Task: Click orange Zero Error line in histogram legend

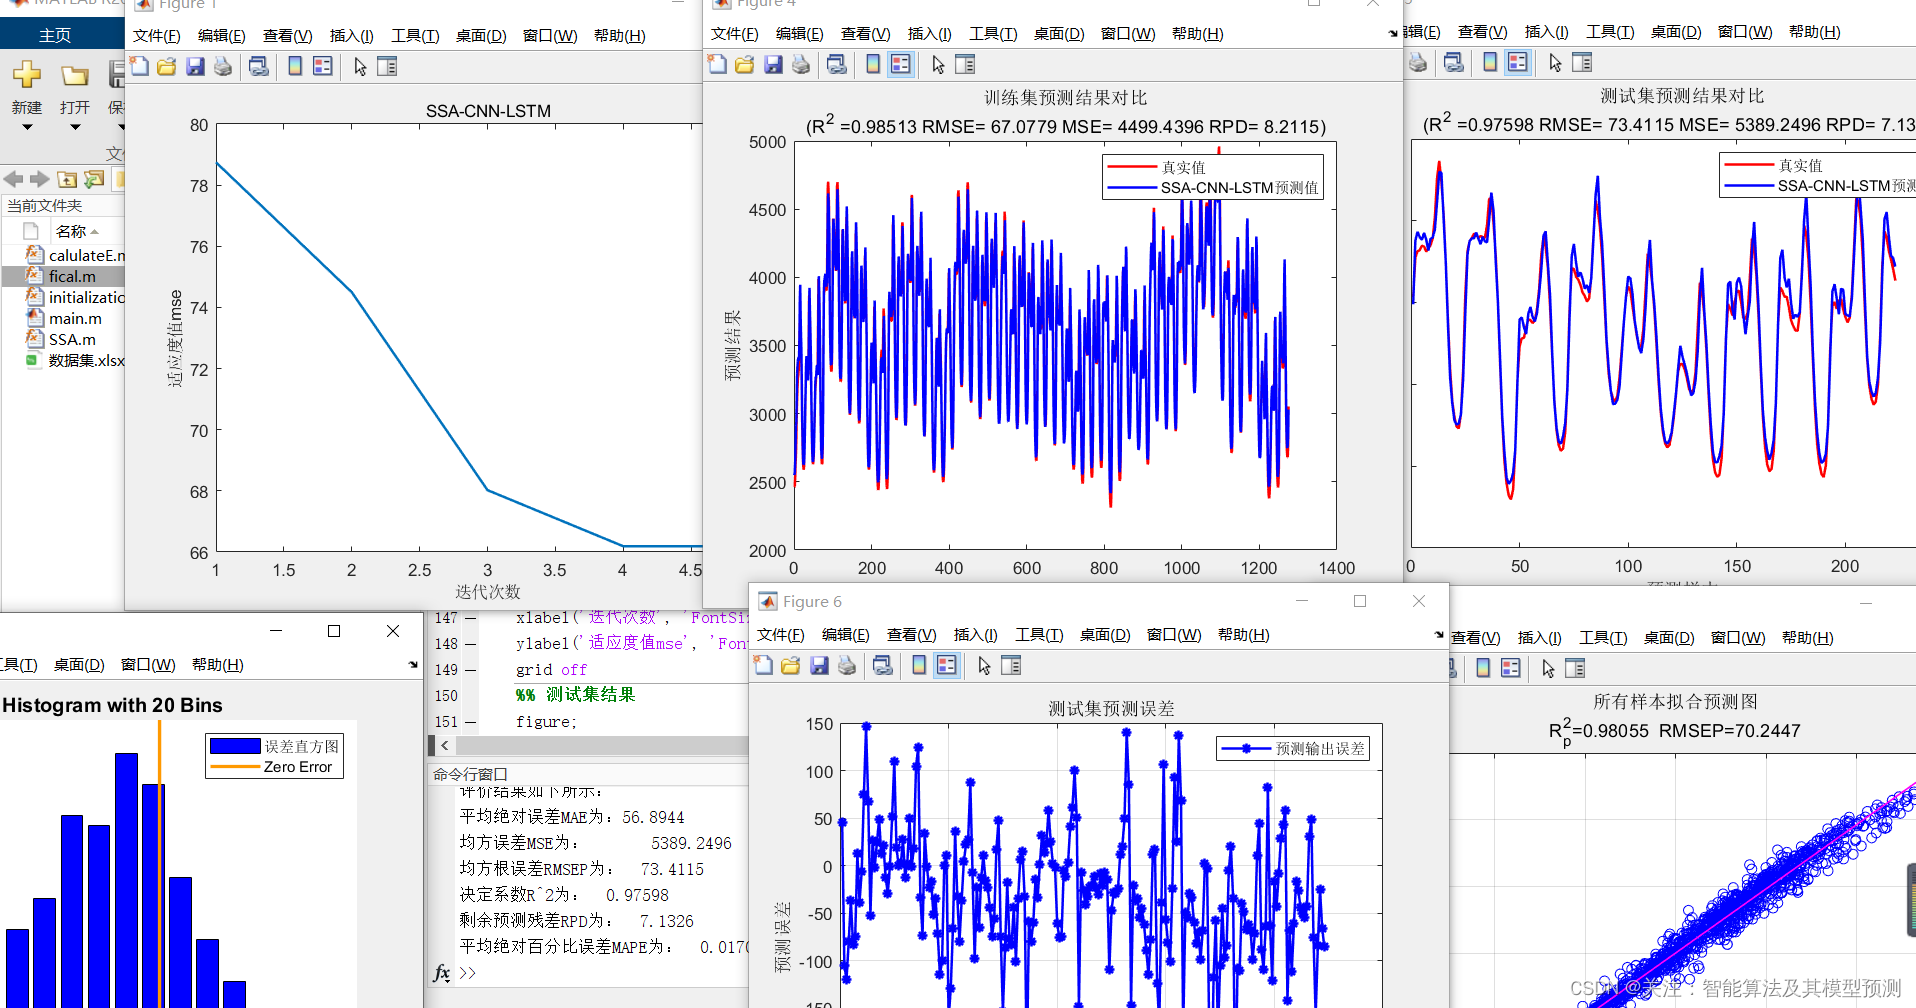Action: [x=235, y=767]
